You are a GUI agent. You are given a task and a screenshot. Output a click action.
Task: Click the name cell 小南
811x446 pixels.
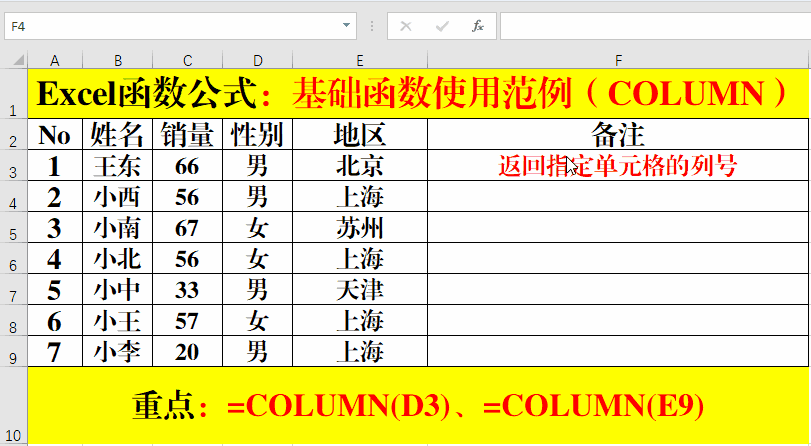[117, 228]
